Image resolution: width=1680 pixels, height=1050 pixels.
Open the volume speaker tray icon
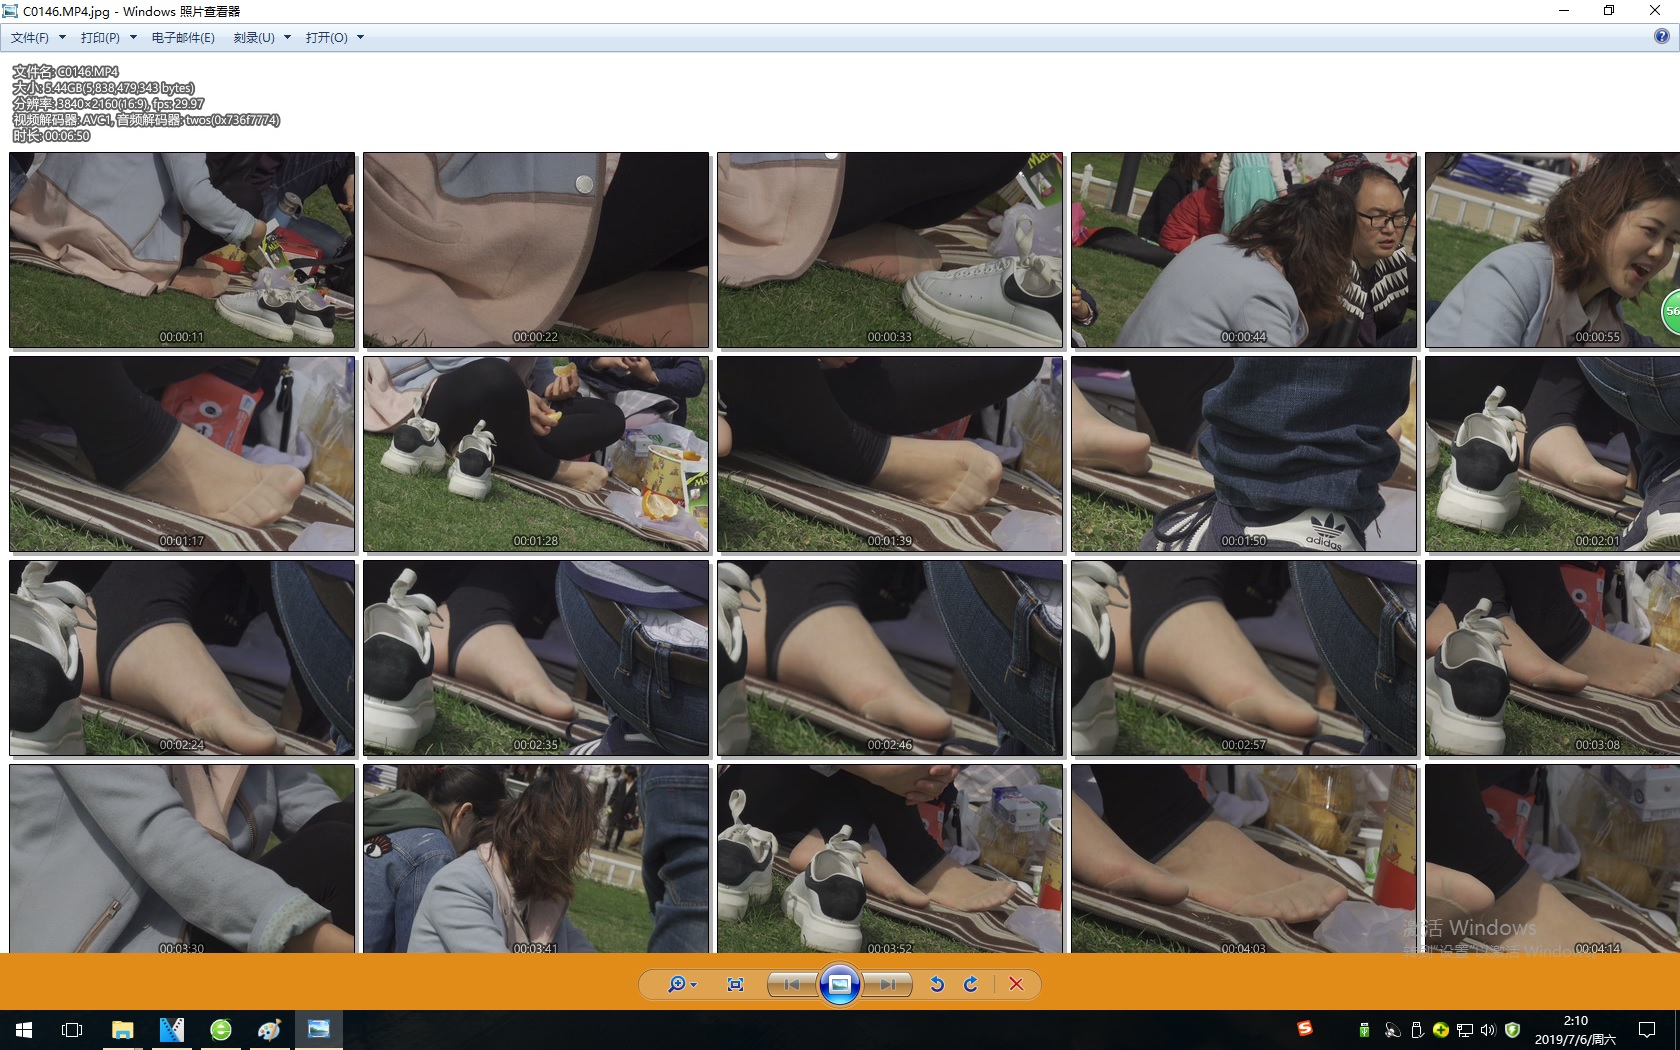pos(1488,1030)
